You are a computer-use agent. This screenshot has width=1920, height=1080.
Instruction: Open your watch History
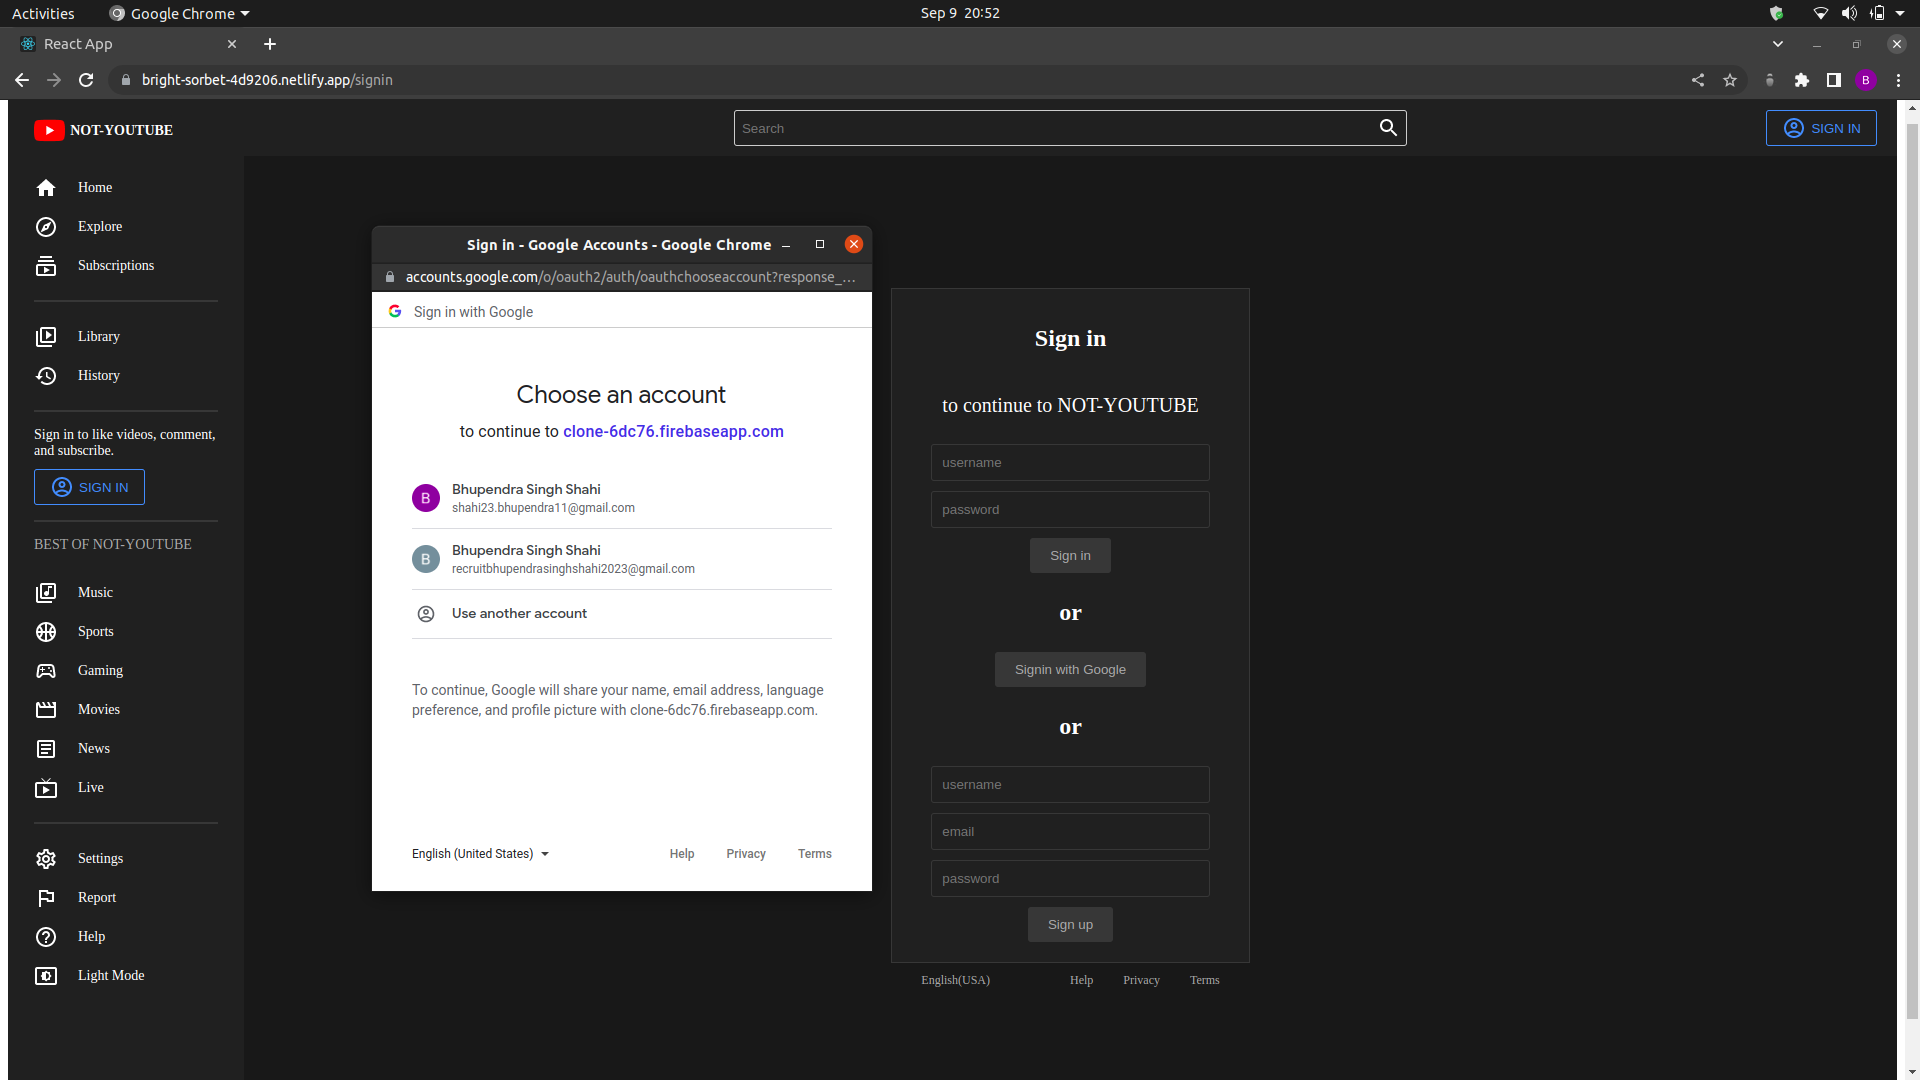[x=97, y=375]
